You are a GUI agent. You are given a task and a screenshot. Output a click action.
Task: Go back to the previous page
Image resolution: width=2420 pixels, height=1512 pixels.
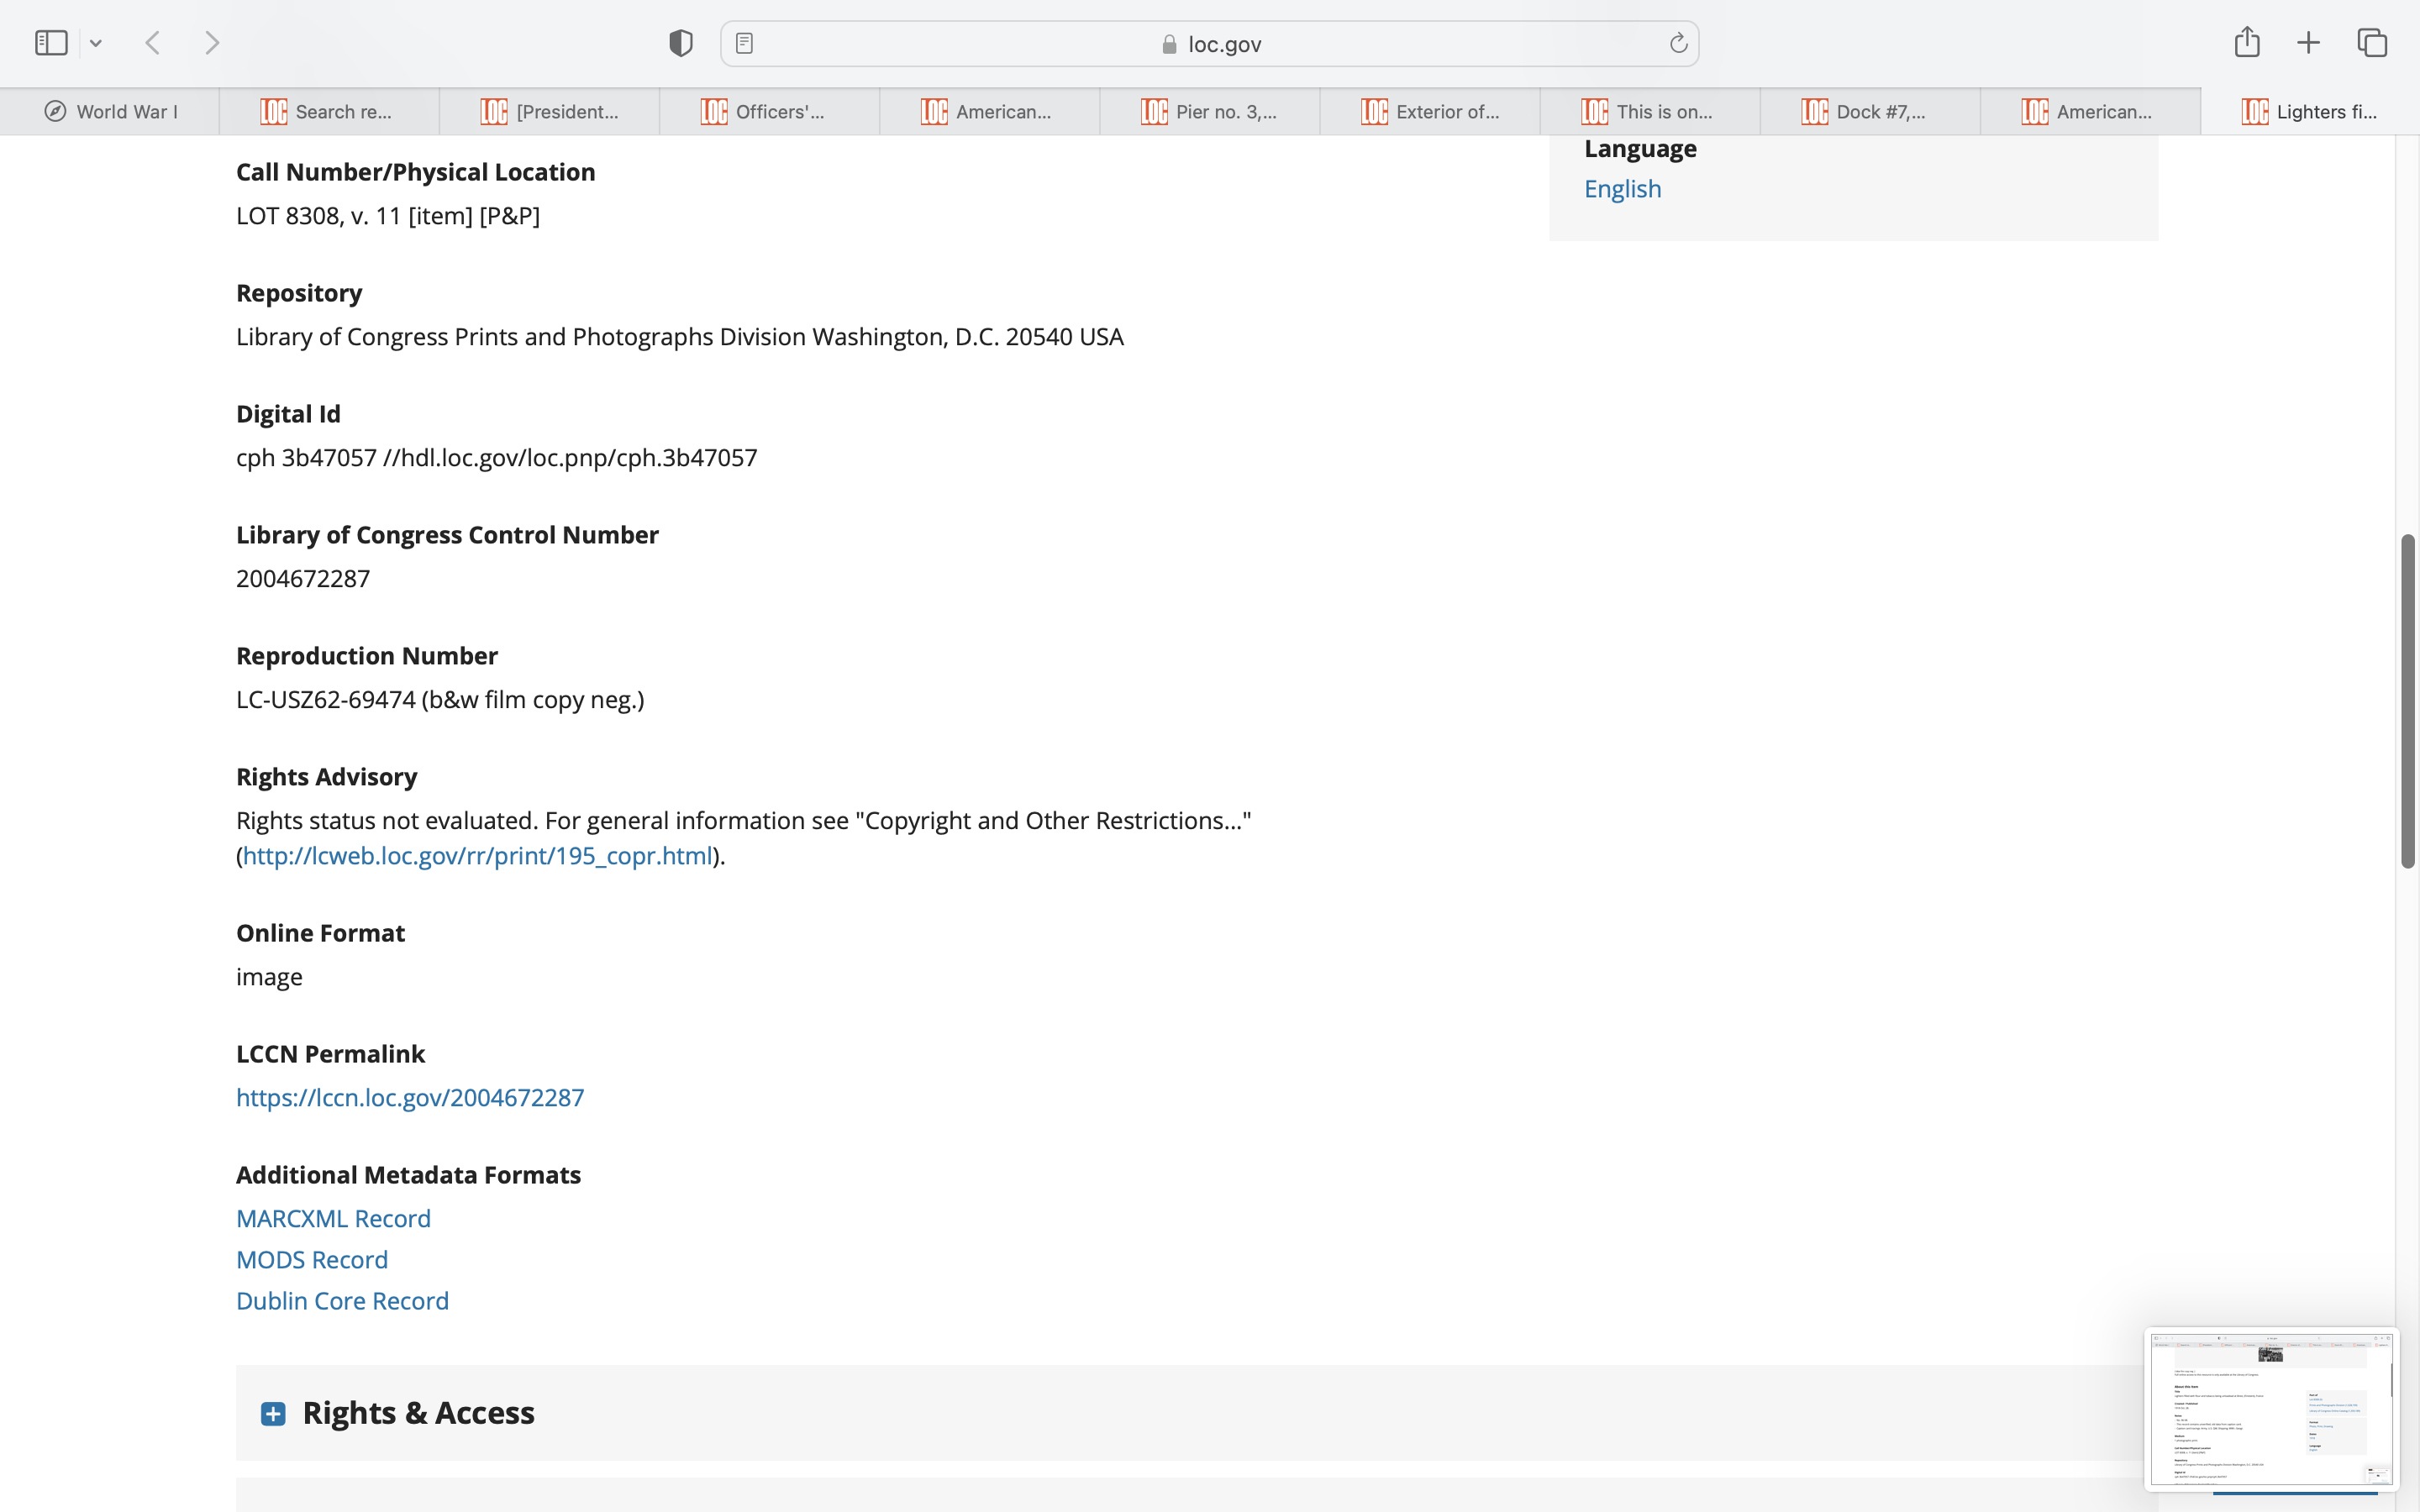[153, 43]
